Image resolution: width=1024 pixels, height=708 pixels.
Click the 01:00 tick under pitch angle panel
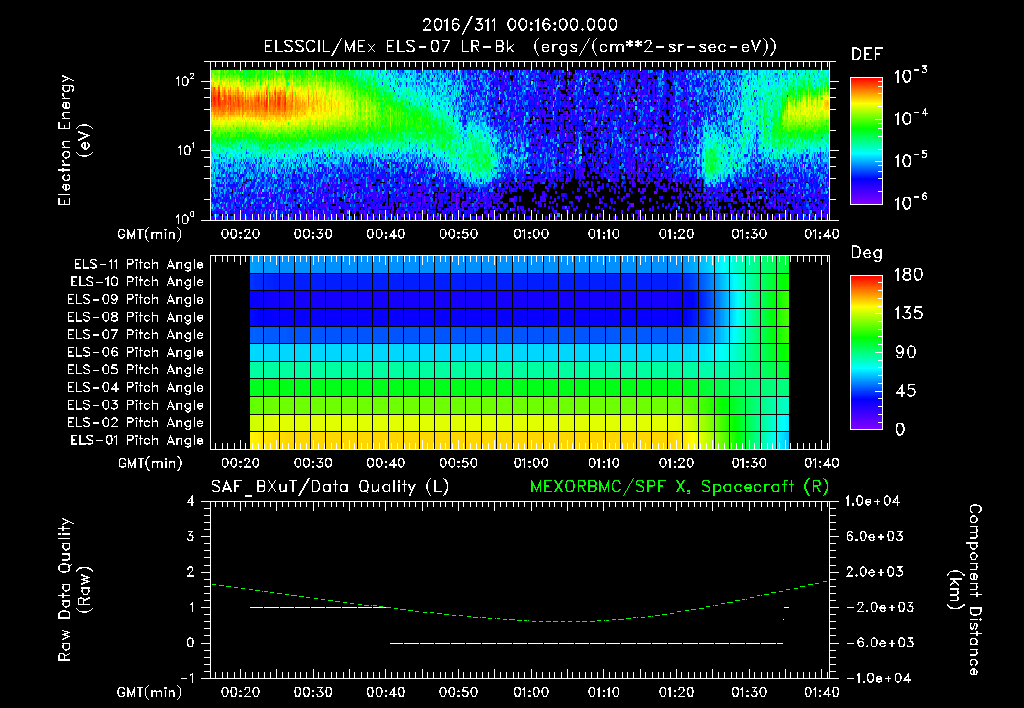click(x=531, y=463)
